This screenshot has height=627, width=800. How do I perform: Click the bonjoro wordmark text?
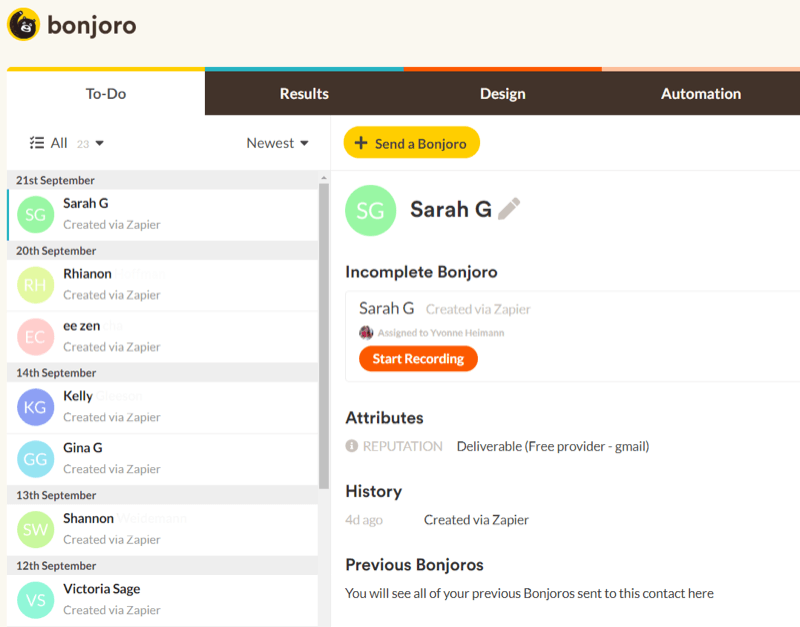point(92,26)
